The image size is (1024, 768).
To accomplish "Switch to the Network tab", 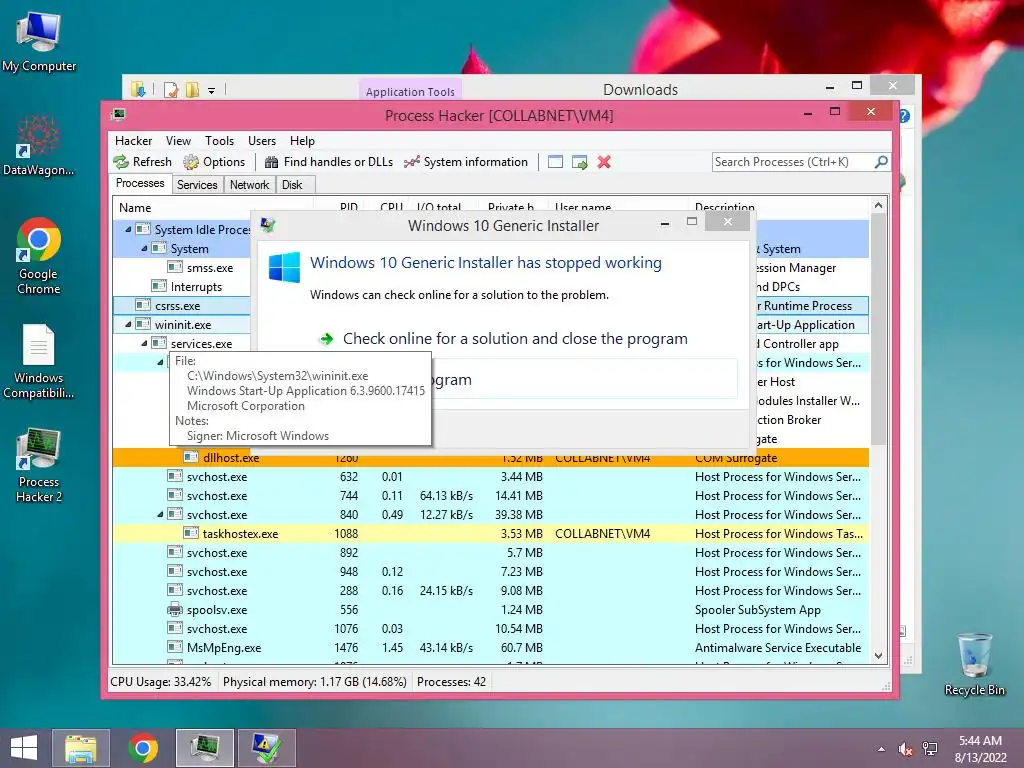I will (249, 185).
